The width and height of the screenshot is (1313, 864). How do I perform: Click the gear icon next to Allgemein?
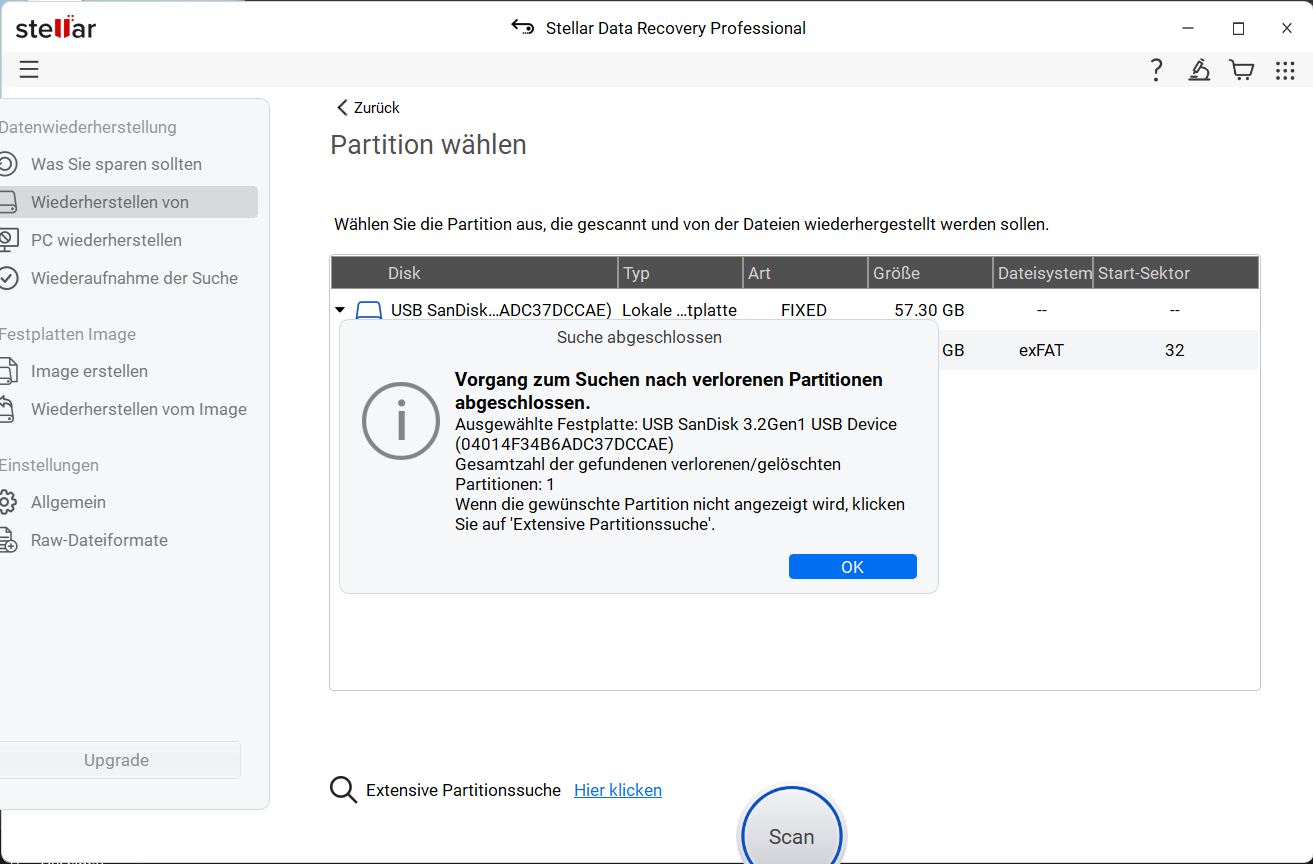(8, 502)
